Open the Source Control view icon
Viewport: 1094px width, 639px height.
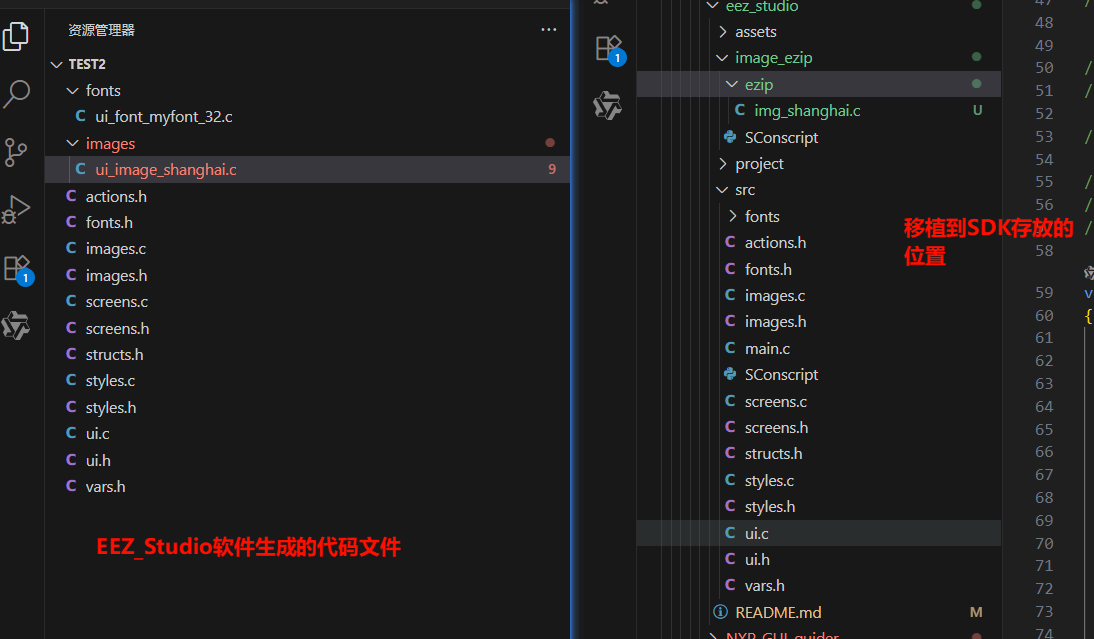pyautogui.click(x=17, y=152)
